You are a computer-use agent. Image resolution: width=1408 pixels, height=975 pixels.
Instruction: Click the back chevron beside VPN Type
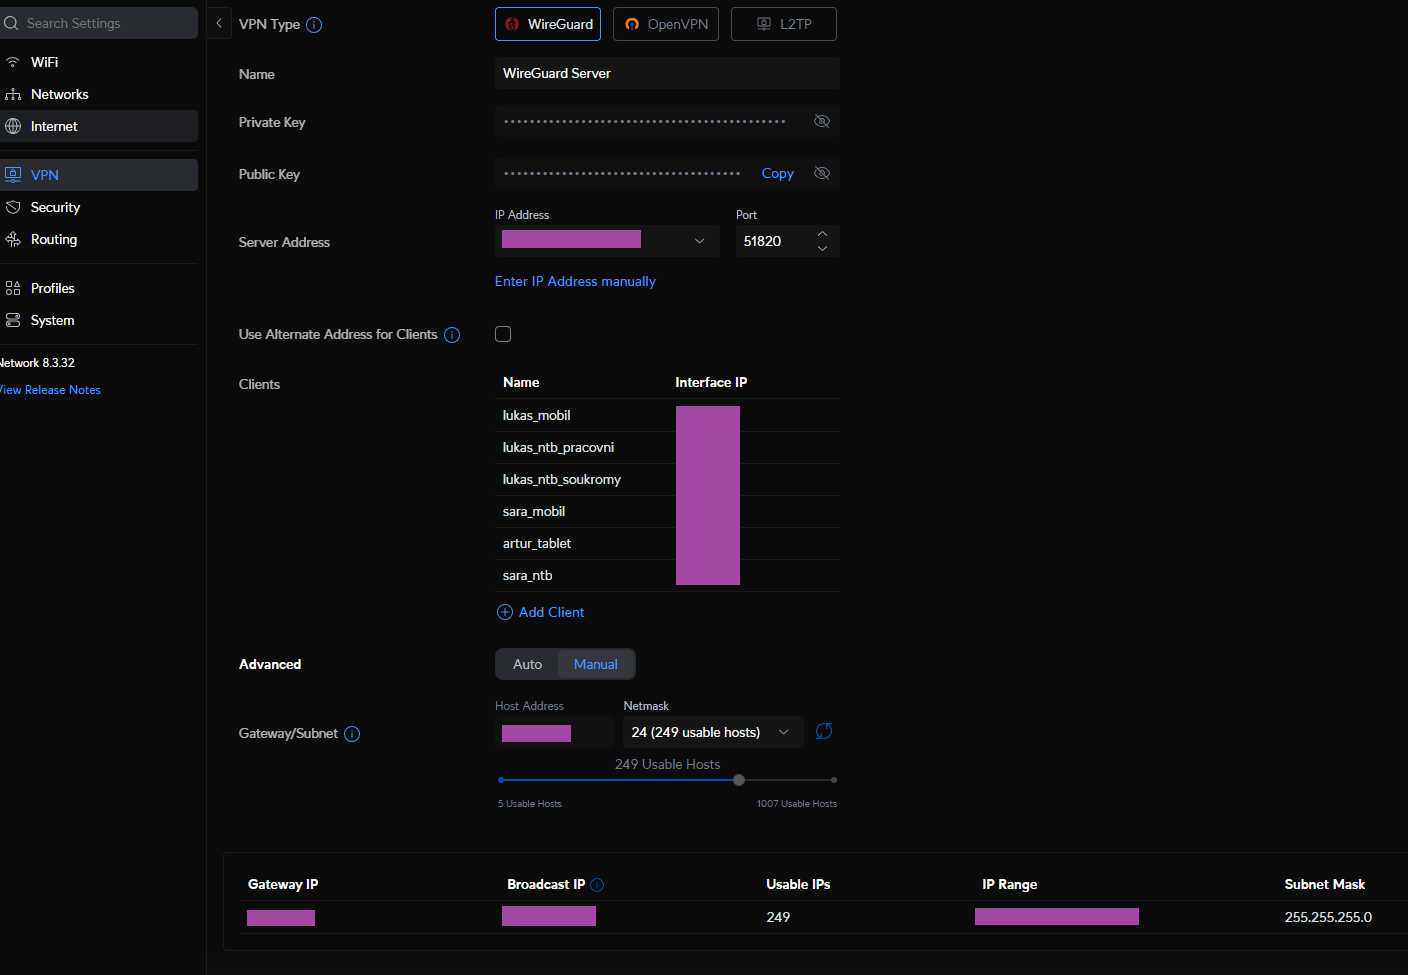(219, 23)
